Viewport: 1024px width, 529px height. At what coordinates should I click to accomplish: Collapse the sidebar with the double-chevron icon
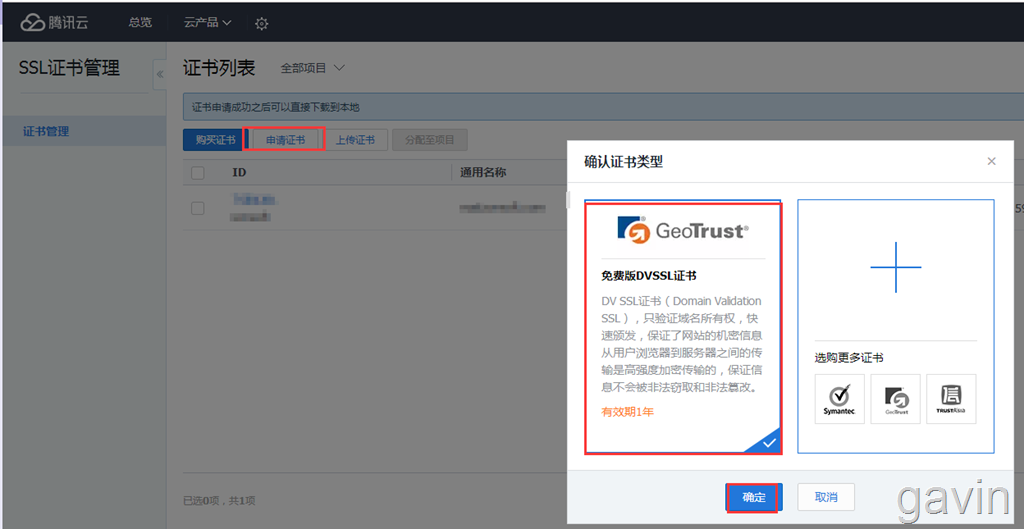(160, 74)
